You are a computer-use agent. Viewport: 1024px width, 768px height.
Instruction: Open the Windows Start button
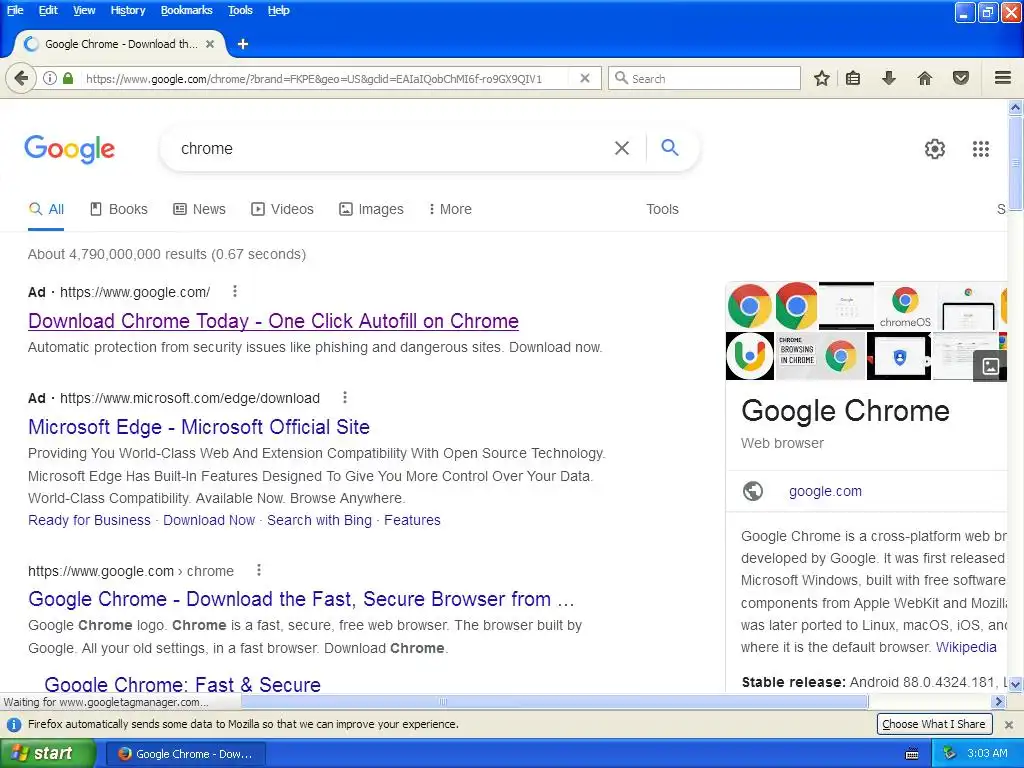pyautogui.click(x=48, y=753)
